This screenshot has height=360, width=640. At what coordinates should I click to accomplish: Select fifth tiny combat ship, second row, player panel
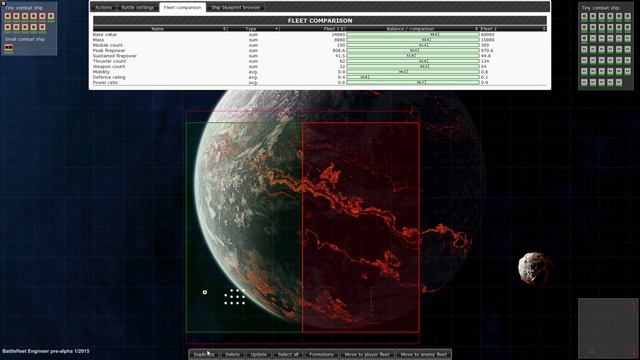[x=42, y=27]
